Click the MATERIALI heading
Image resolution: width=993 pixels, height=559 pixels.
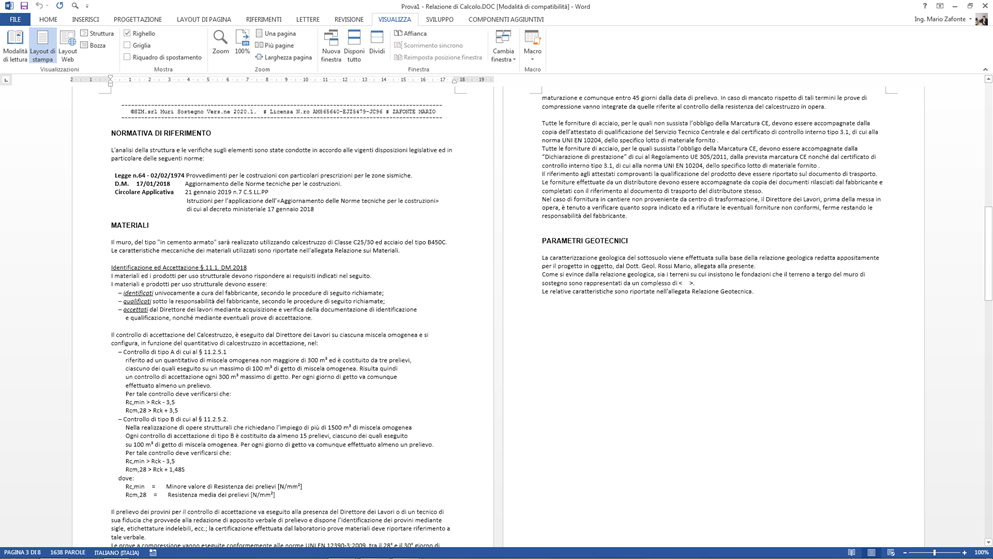tap(130, 225)
